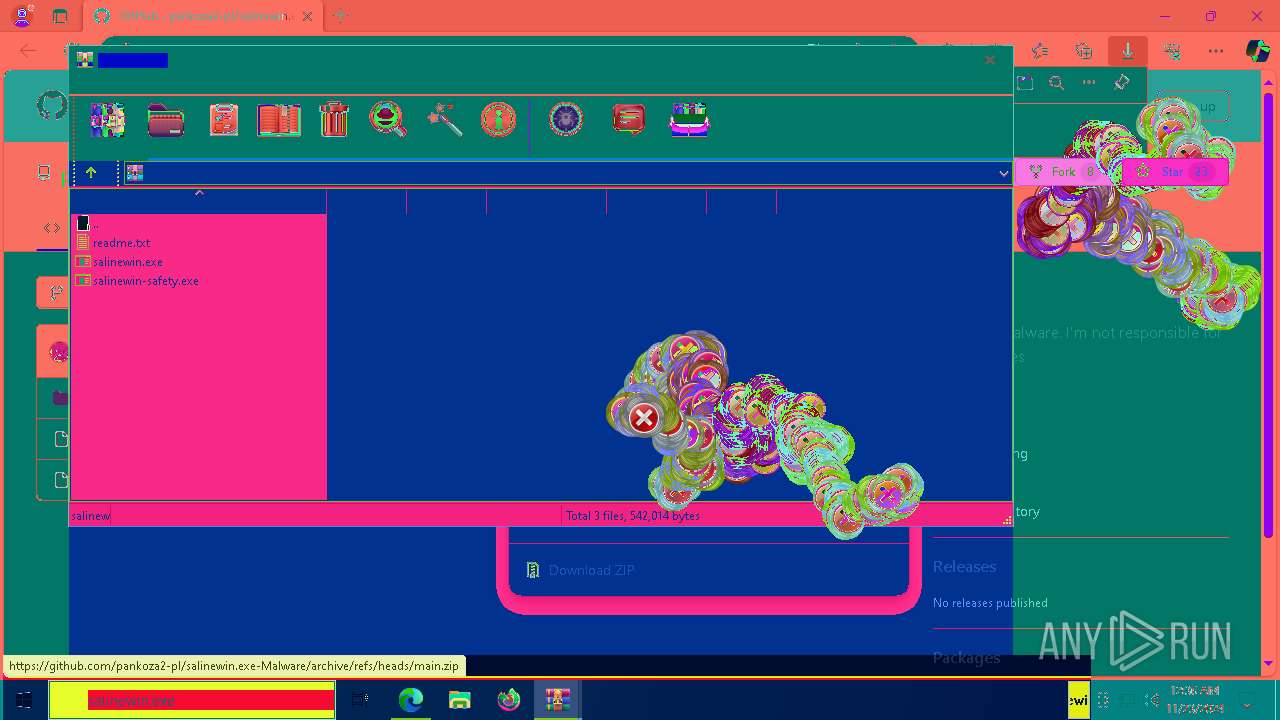
Task: Open Firefox from taskbar
Action: click(x=509, y=700)
